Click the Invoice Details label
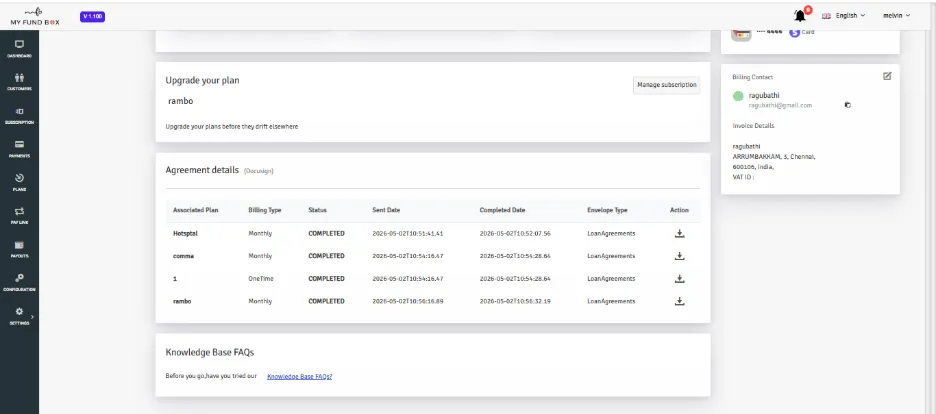Image resolution: width=936 pixels, height=414 pixels. 753,126
